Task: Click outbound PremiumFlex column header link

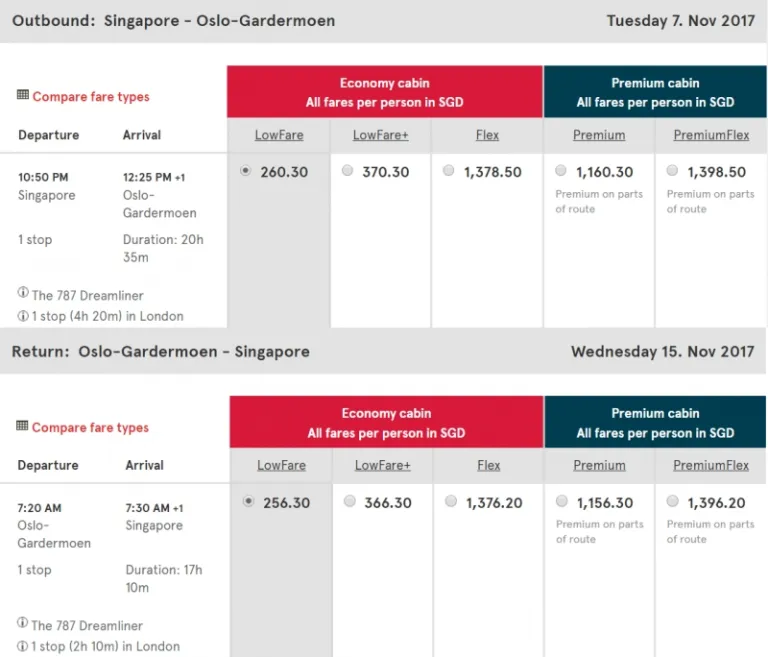Action: point(711,135)
